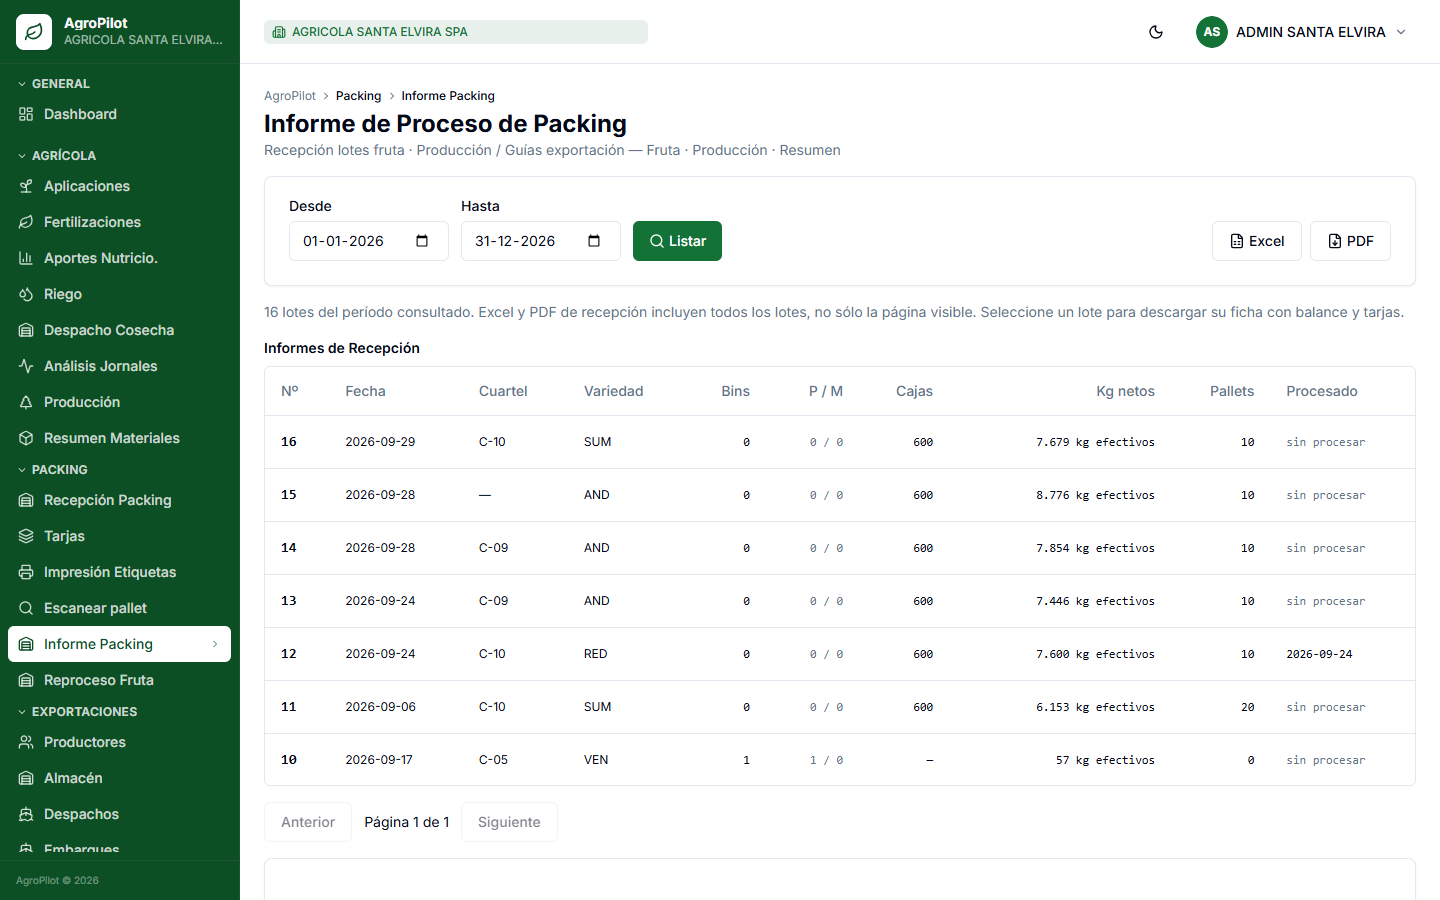Click the AgroPilot leaf logo icon
Viewport: 1440px width, 900px height.
tap(34, 32)
